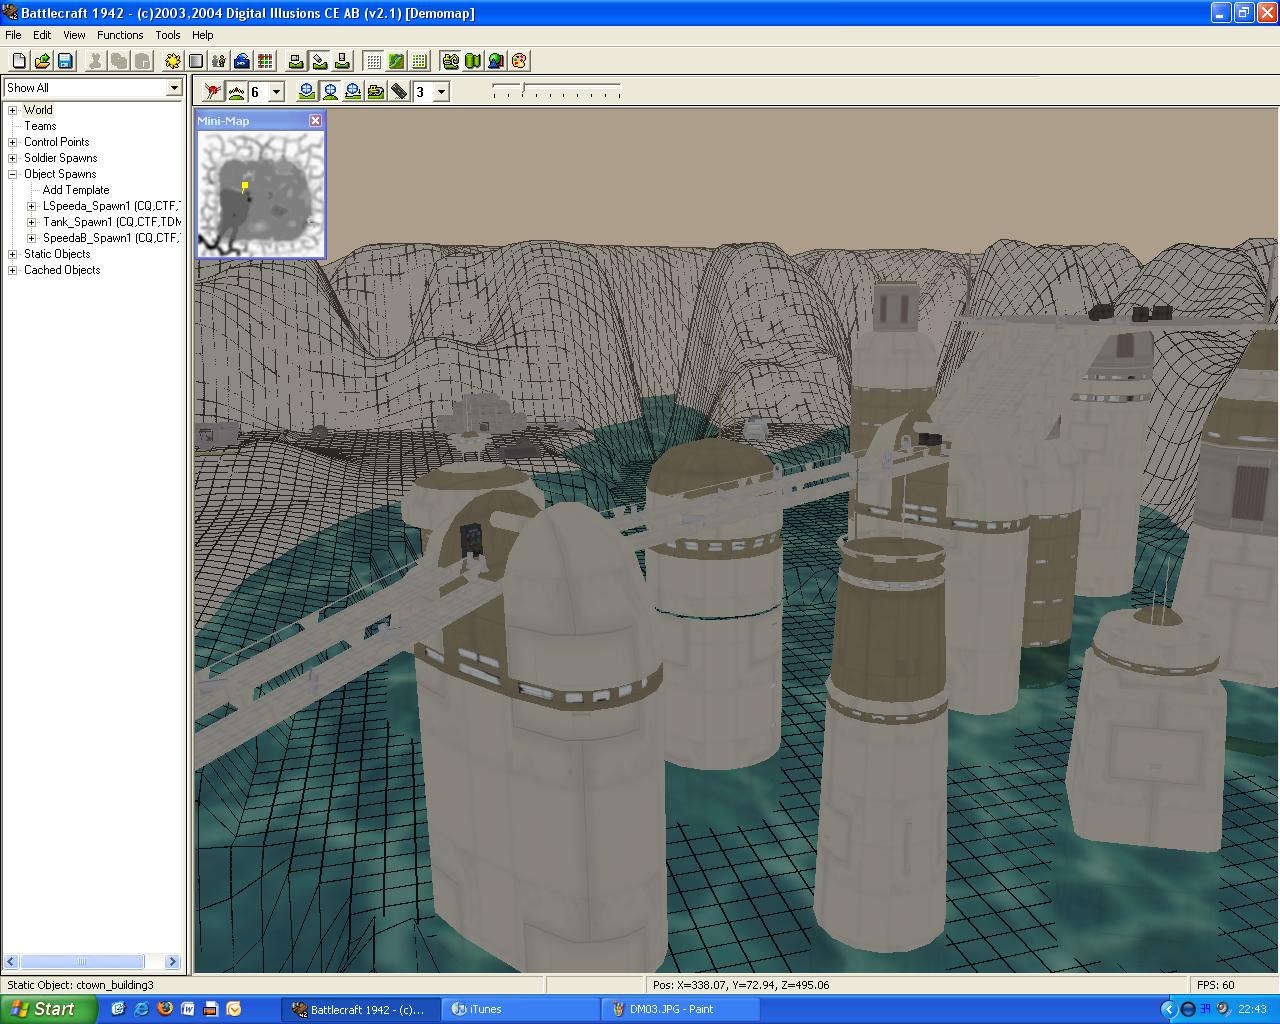The height and width of the screenshot is (1024, 1280).
Task: Collapse the Object Spawns tree node
Action: point(13,174)
